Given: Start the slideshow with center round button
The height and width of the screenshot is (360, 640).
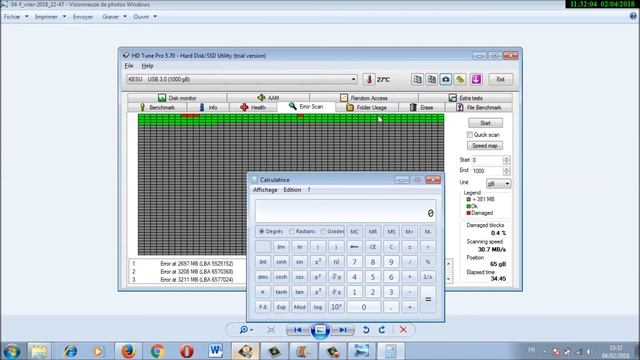Looking at the screenshot, I should (320, 330).
